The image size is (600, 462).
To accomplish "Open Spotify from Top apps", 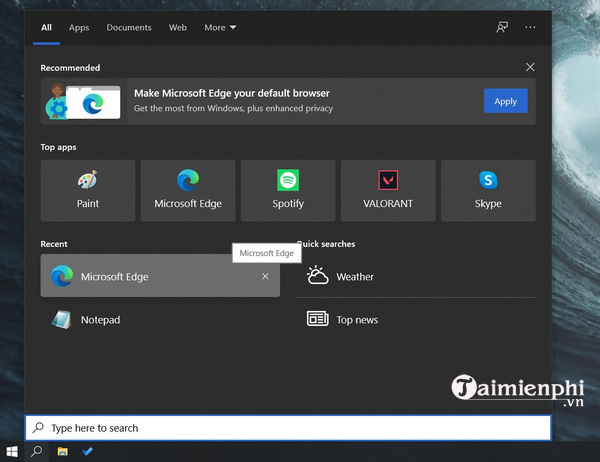I will pos(288,190).
